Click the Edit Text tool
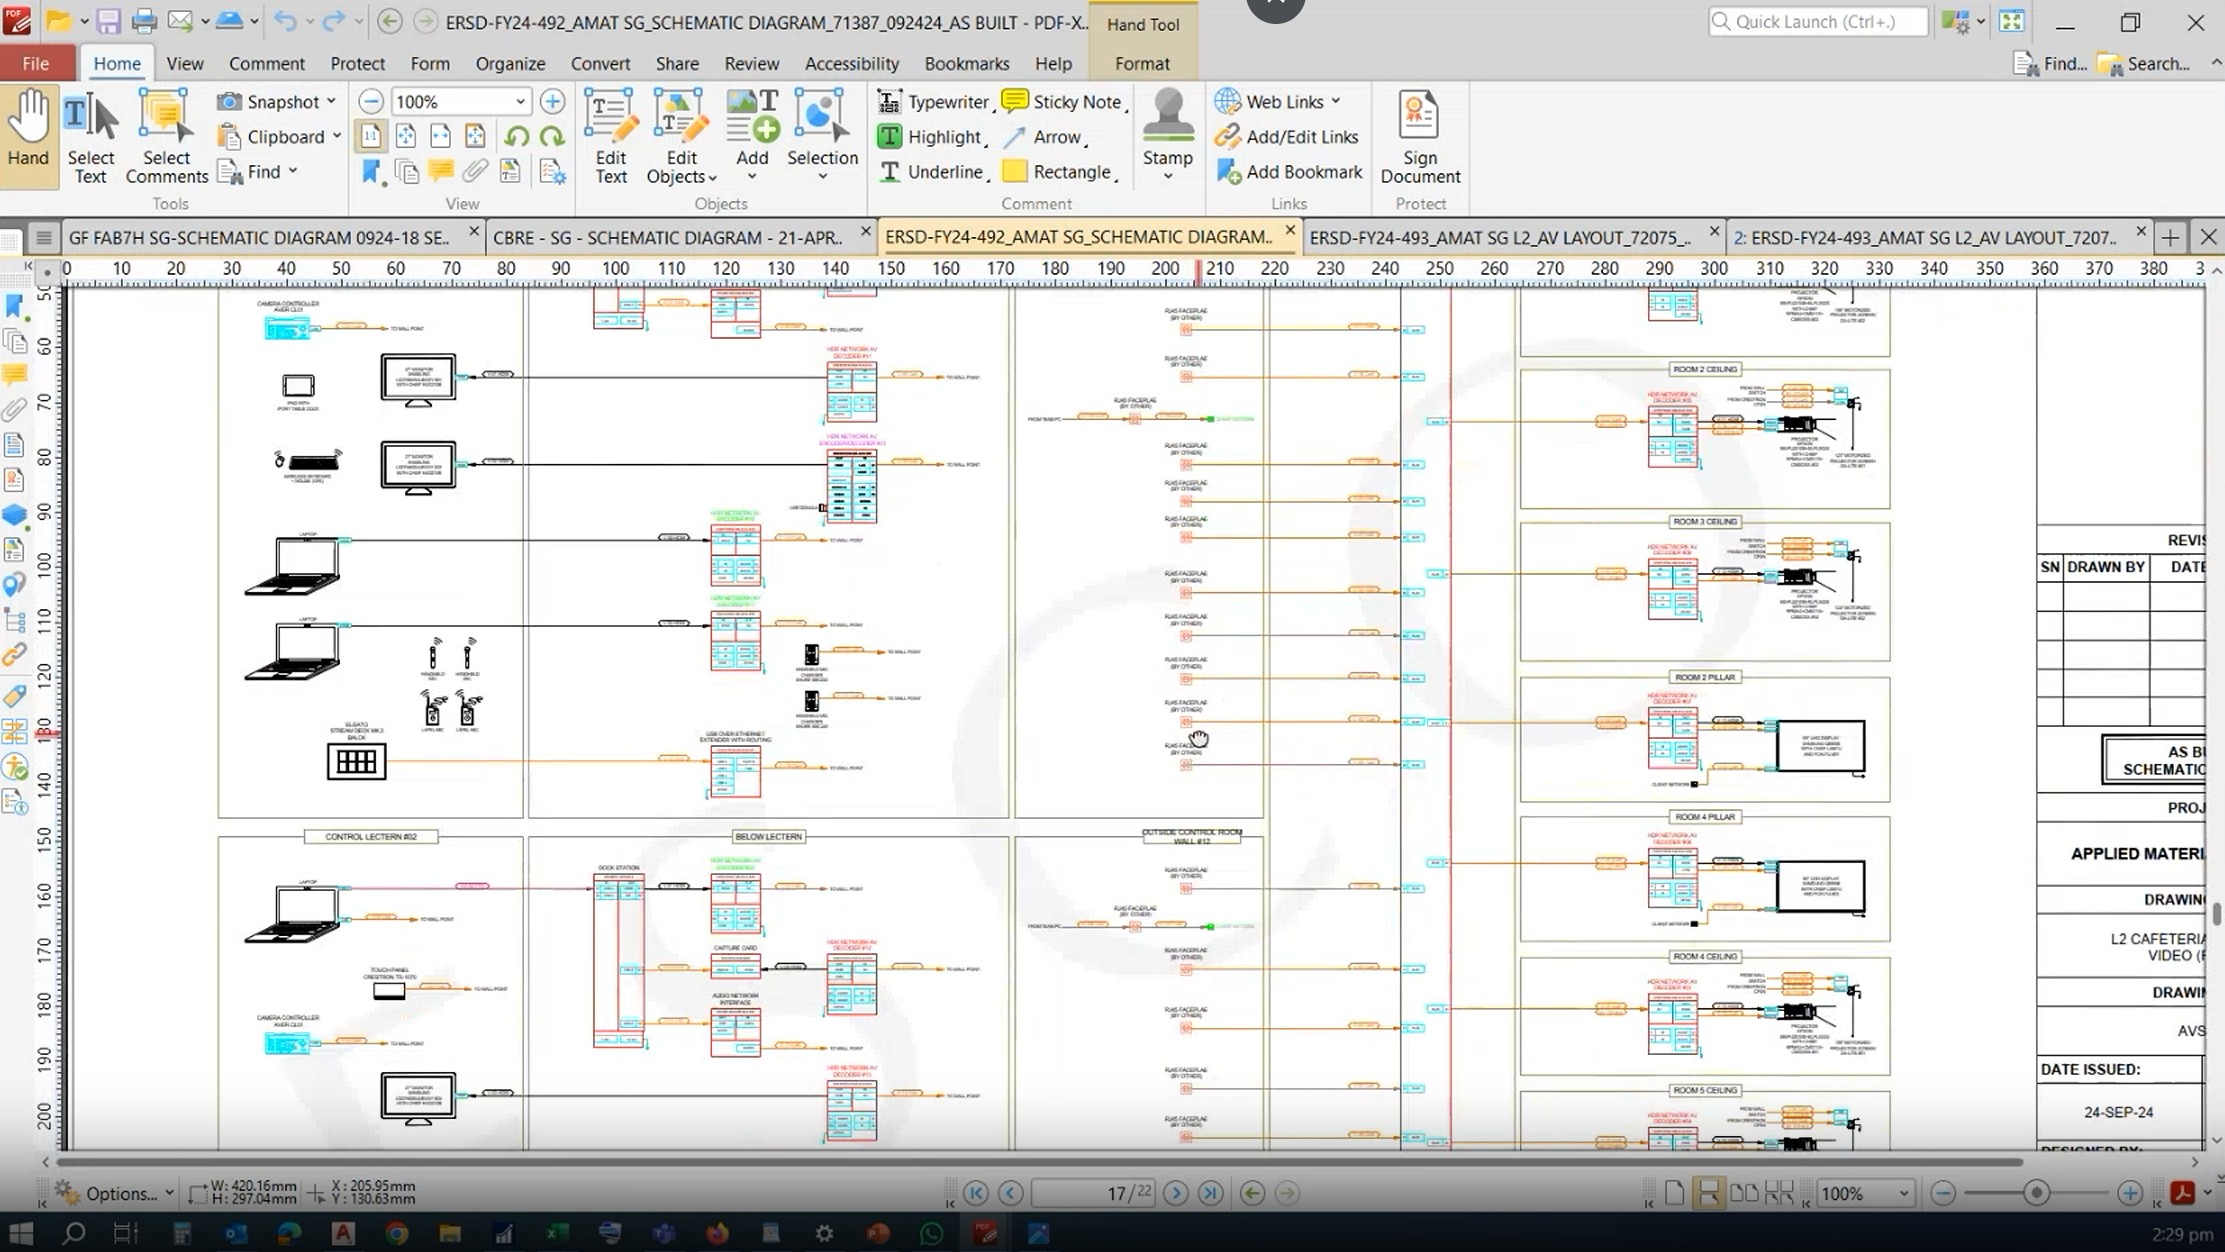The image size is (2225, 1252). [x=610, y=137]
